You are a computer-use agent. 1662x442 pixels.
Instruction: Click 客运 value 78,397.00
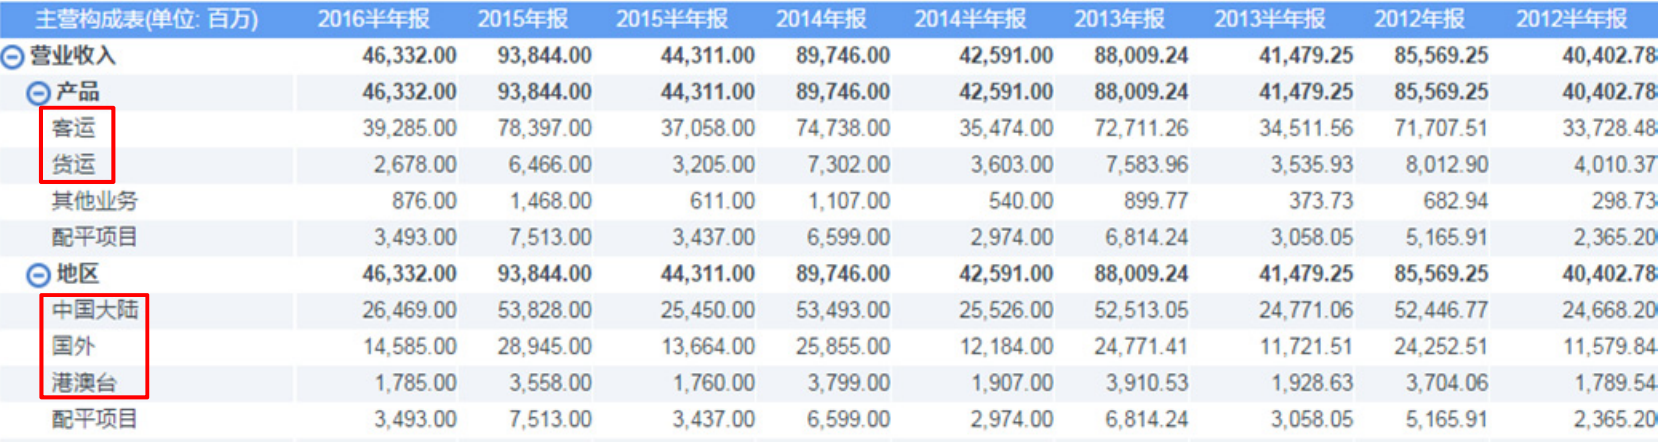(x=545, y=128)
